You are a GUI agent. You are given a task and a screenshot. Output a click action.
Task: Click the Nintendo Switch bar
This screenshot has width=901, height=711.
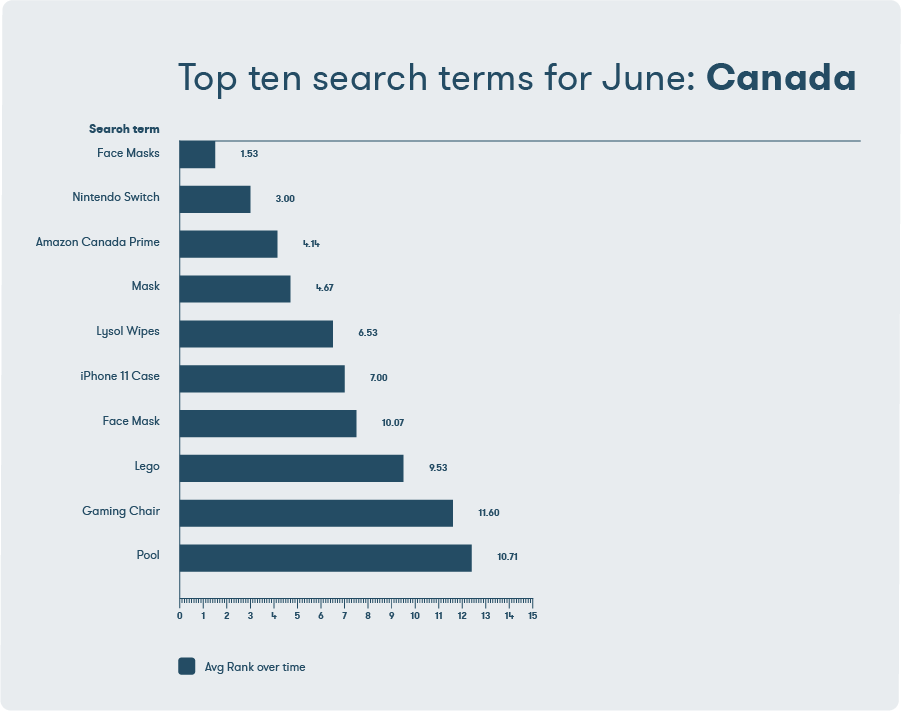215,199
